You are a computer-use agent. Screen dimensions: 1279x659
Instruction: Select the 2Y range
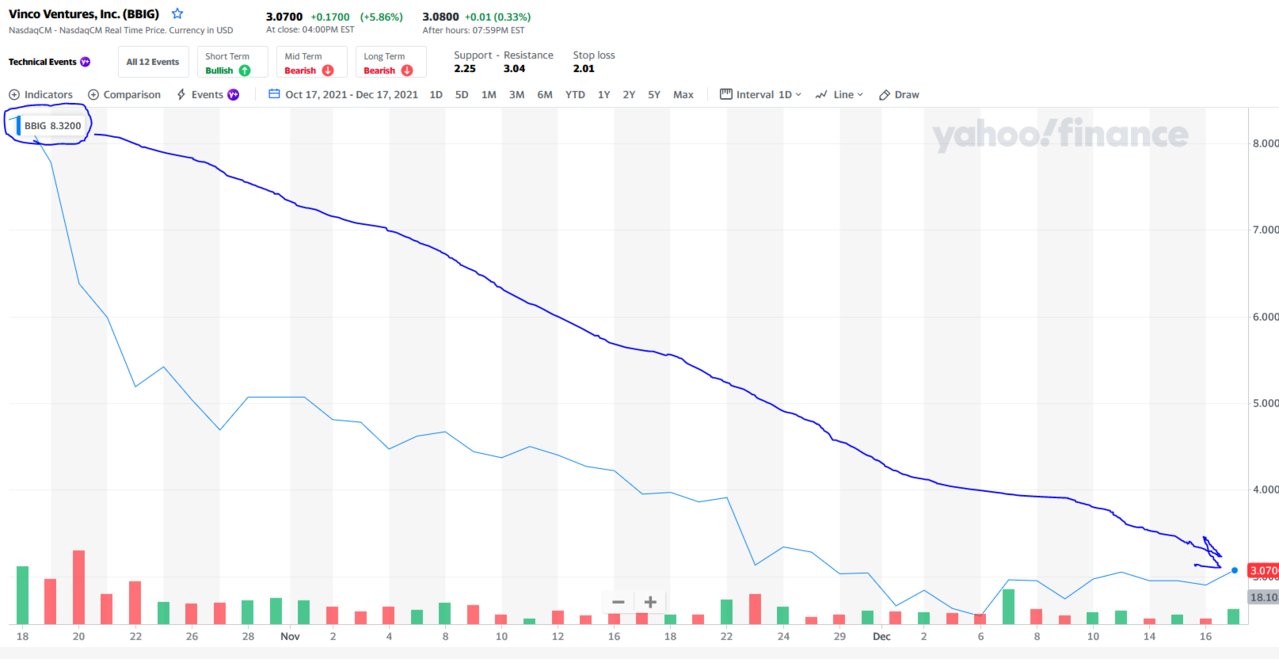(x=629, y=95)
